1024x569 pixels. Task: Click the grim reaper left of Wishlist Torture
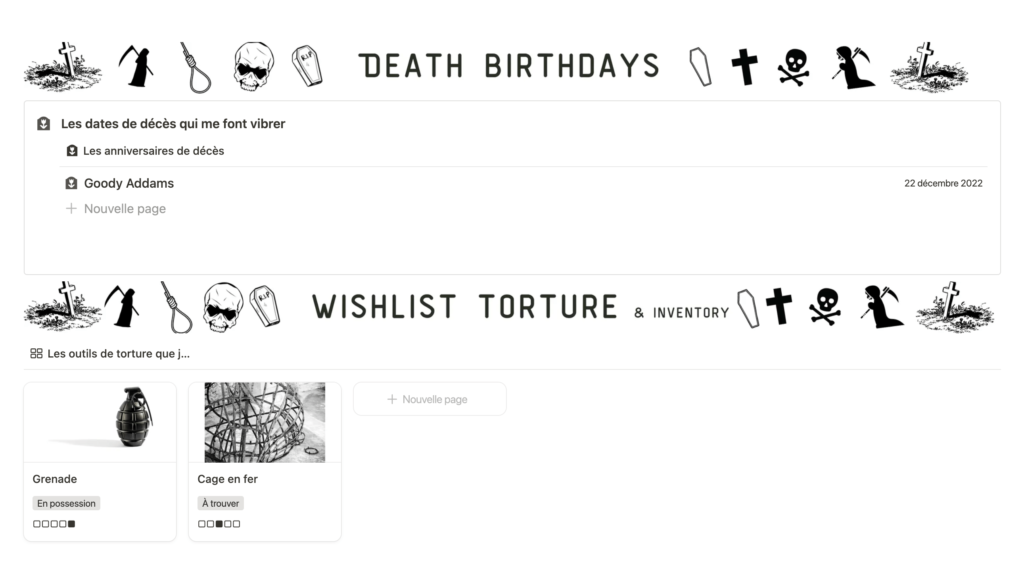121,306
